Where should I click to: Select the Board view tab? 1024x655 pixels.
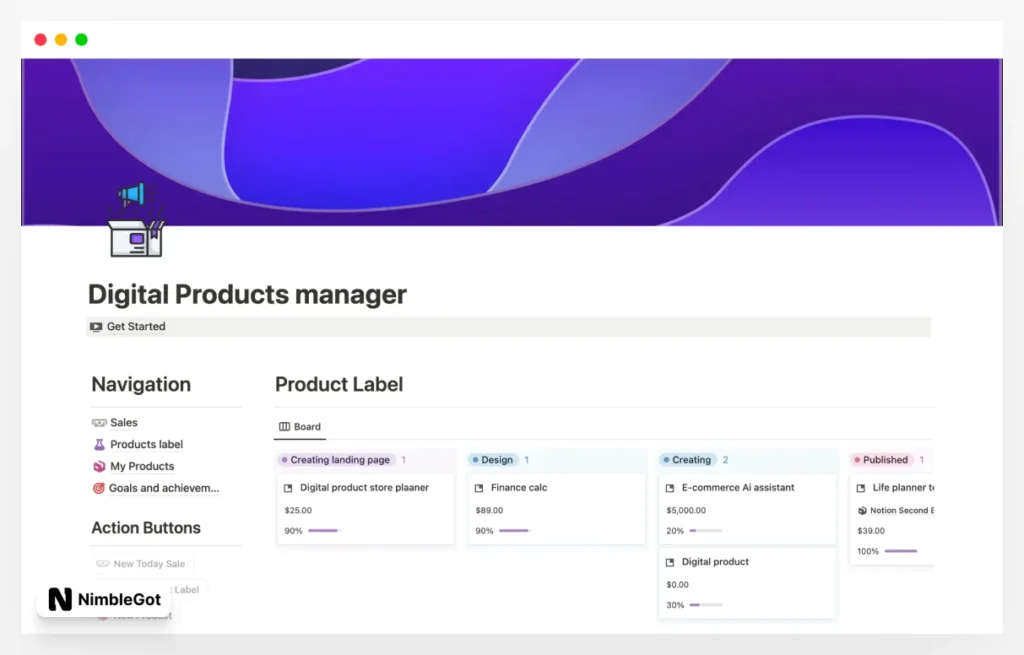tap(300, 426)
